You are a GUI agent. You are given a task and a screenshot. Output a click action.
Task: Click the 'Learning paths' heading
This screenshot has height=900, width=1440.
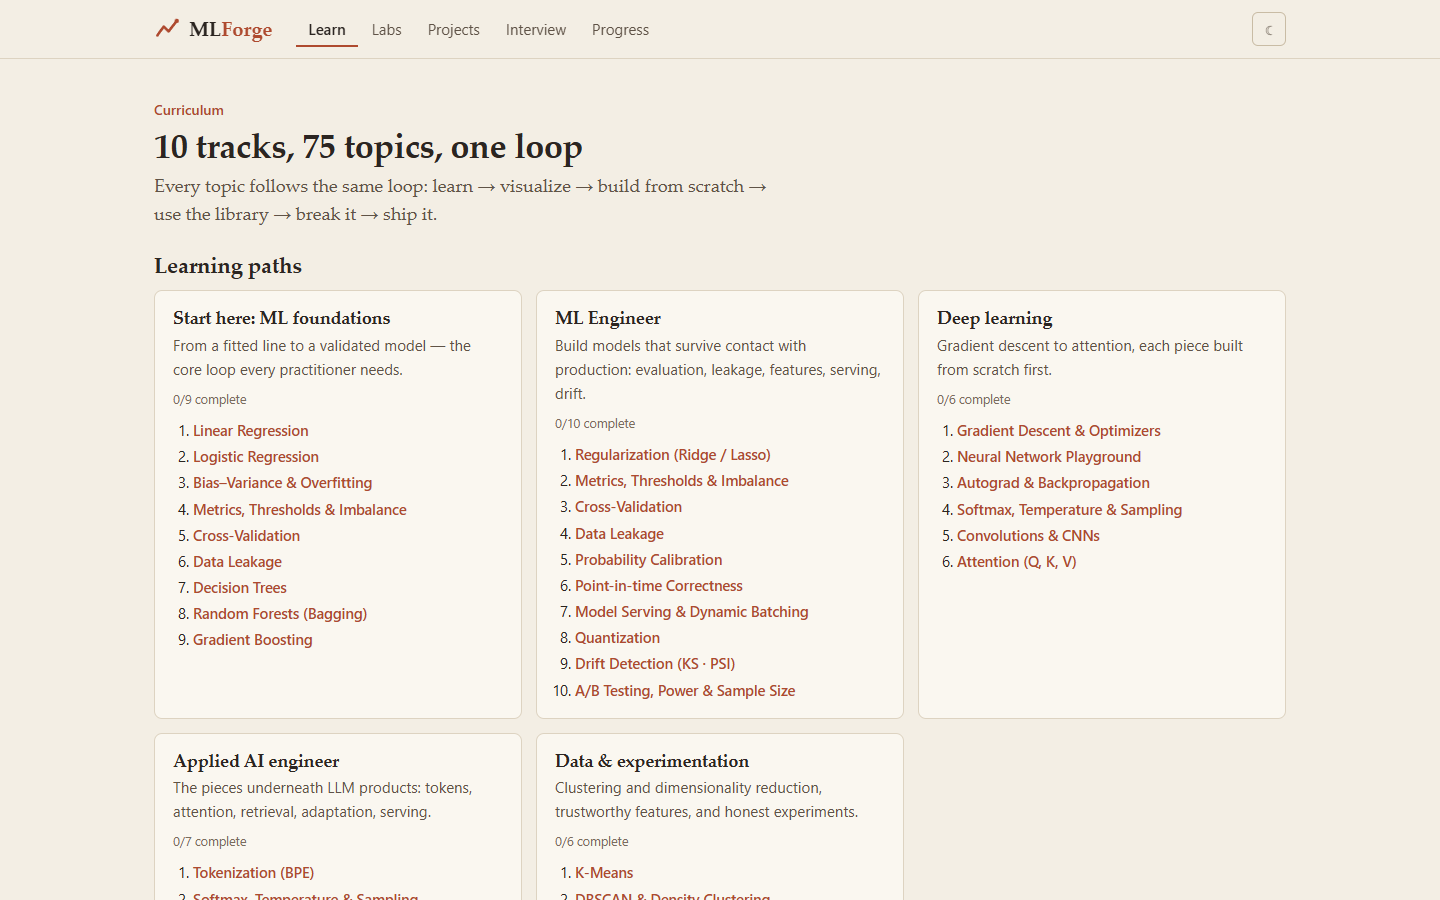coord(228,266)
